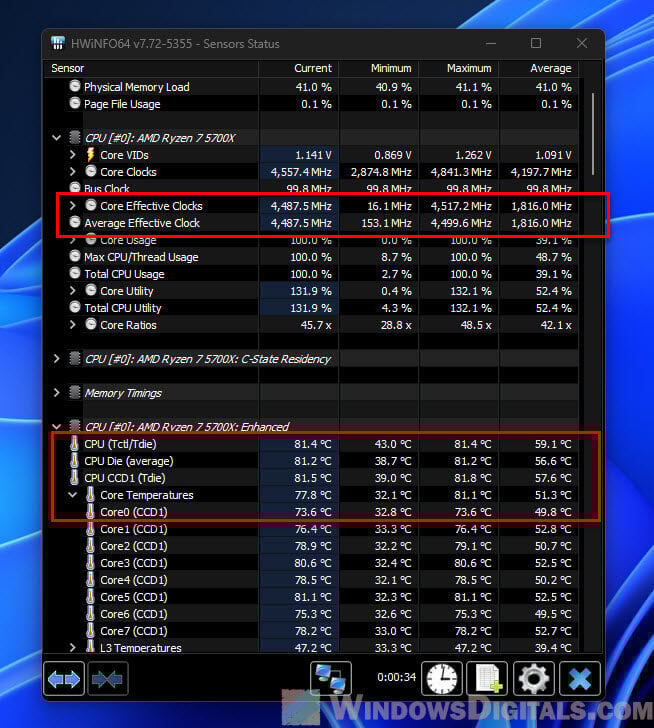Select the Core4 (CCD1) row

coord(311,580)
